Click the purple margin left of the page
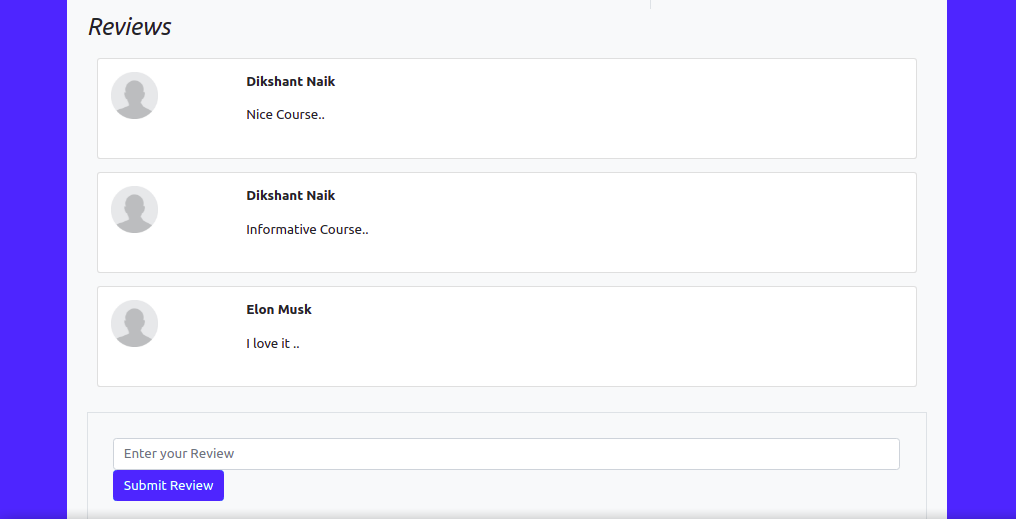 pos(33,260)
